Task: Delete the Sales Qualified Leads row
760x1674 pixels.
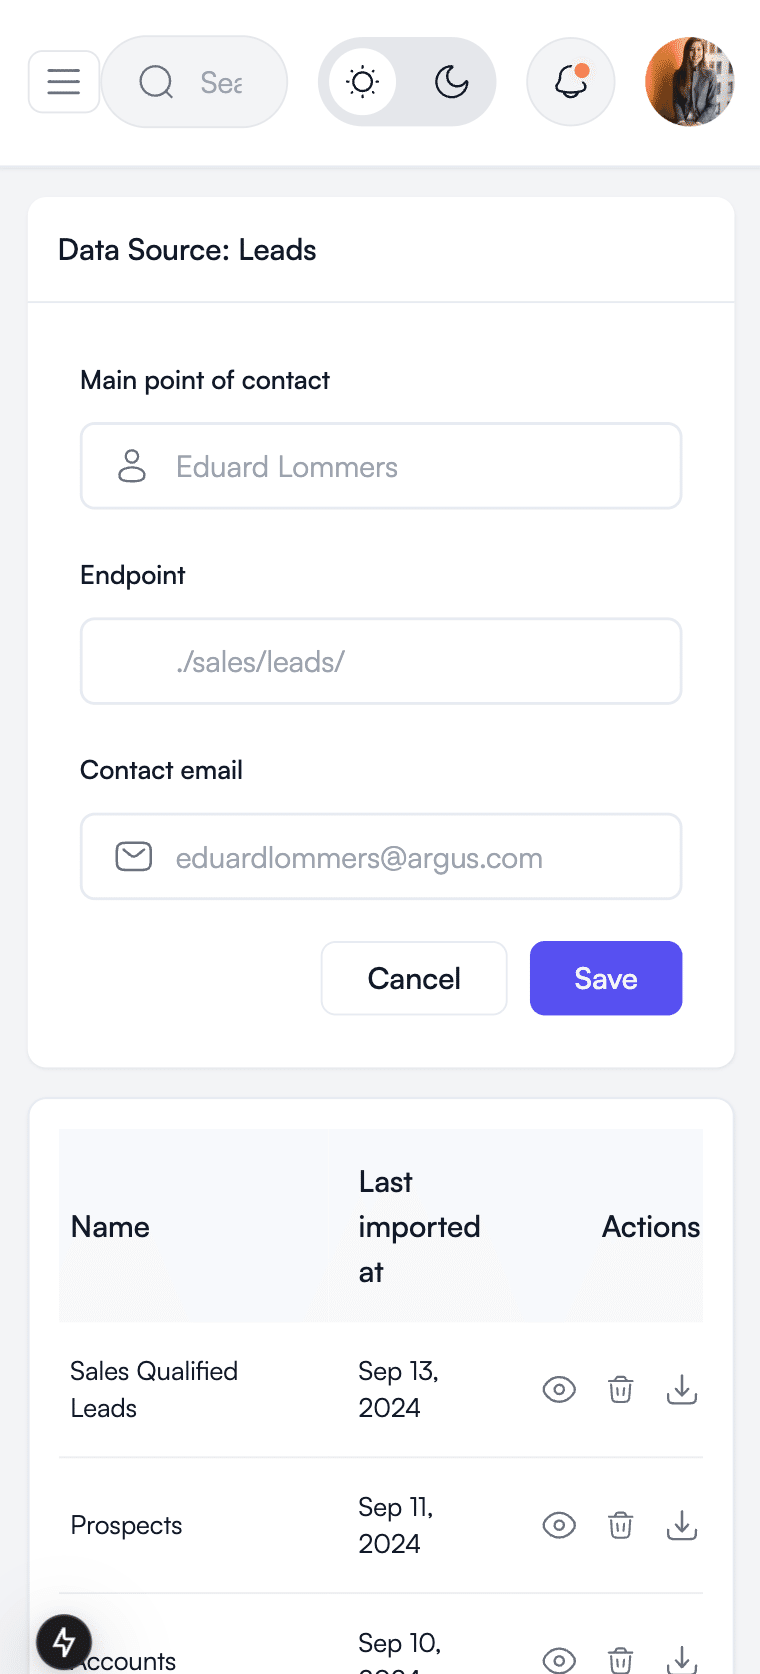Action: pos(621,1389)
